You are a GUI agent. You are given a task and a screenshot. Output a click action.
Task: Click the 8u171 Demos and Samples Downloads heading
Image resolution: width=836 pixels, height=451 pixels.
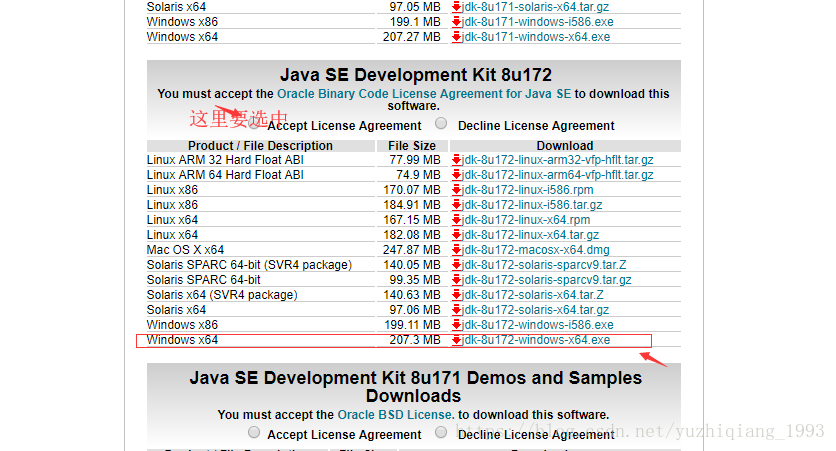[x=415, y=386]
